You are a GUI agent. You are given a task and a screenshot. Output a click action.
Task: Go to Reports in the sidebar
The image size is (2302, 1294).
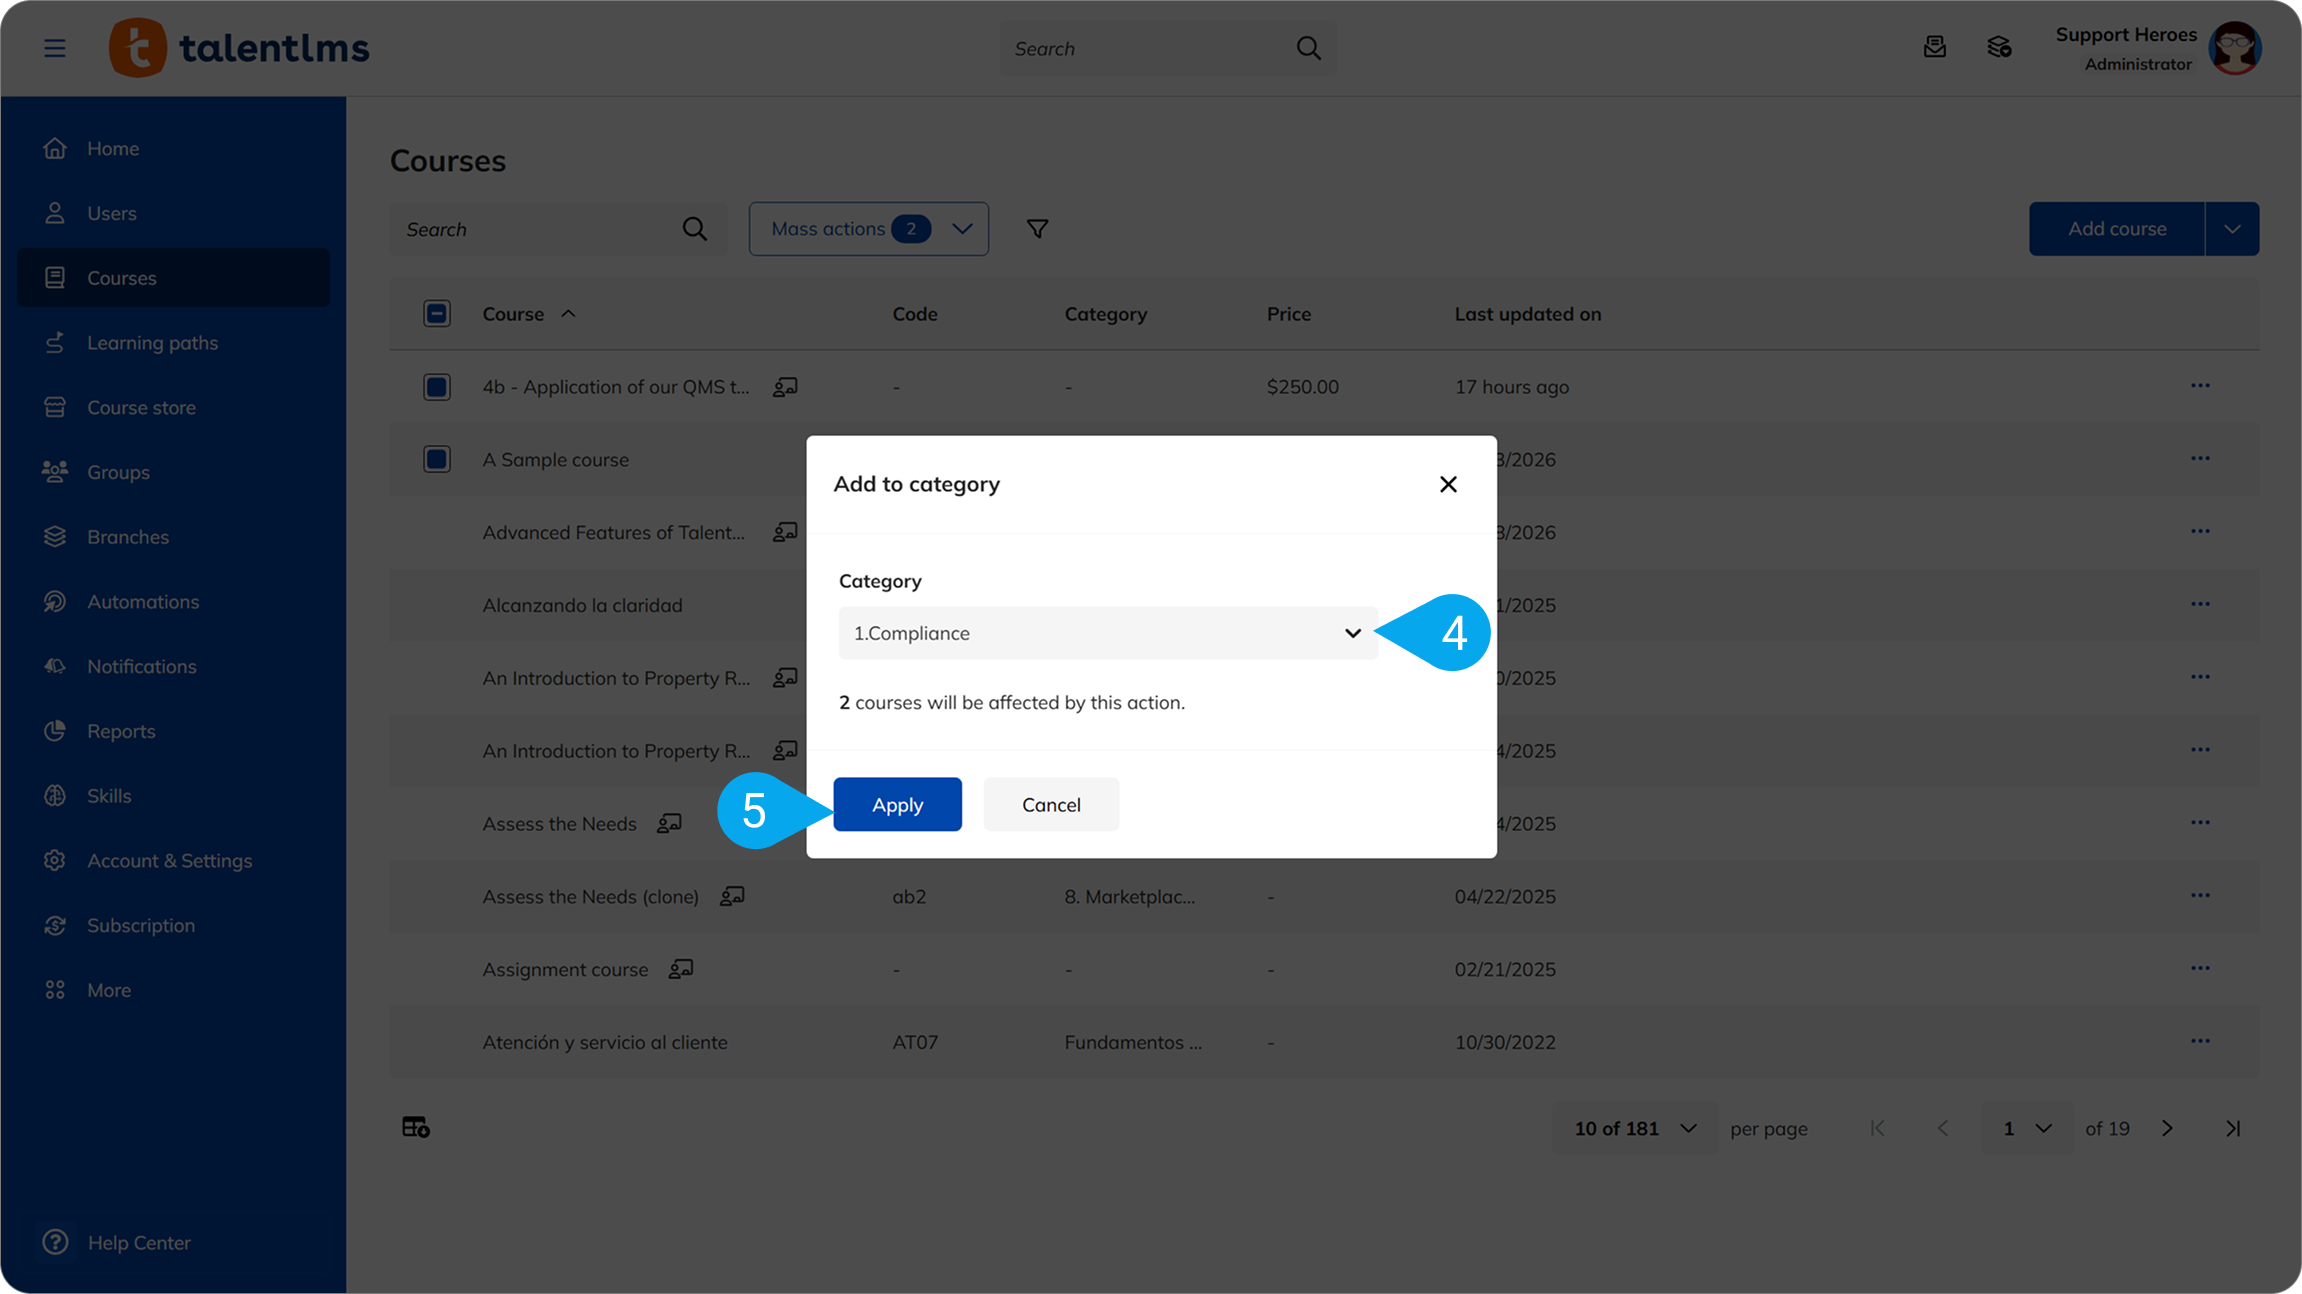[121, 731]
